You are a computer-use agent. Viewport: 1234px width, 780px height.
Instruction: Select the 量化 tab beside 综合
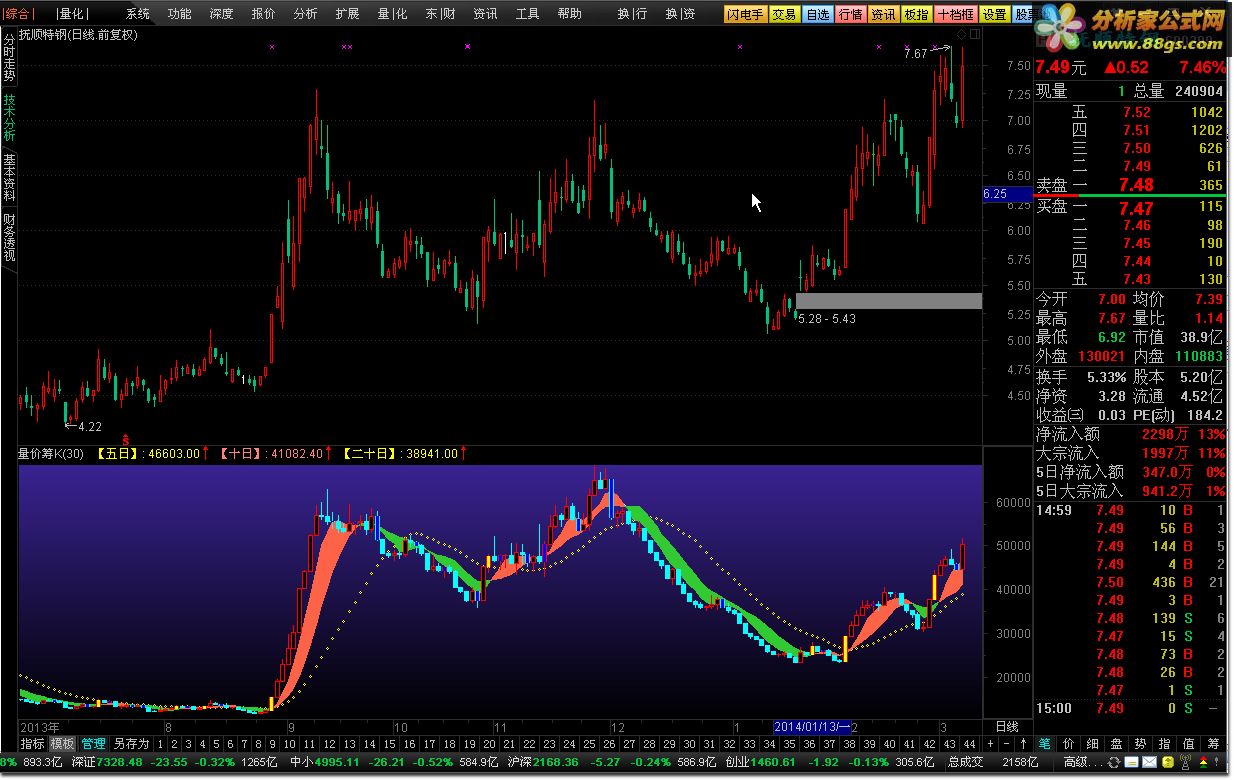pos(71,14)
